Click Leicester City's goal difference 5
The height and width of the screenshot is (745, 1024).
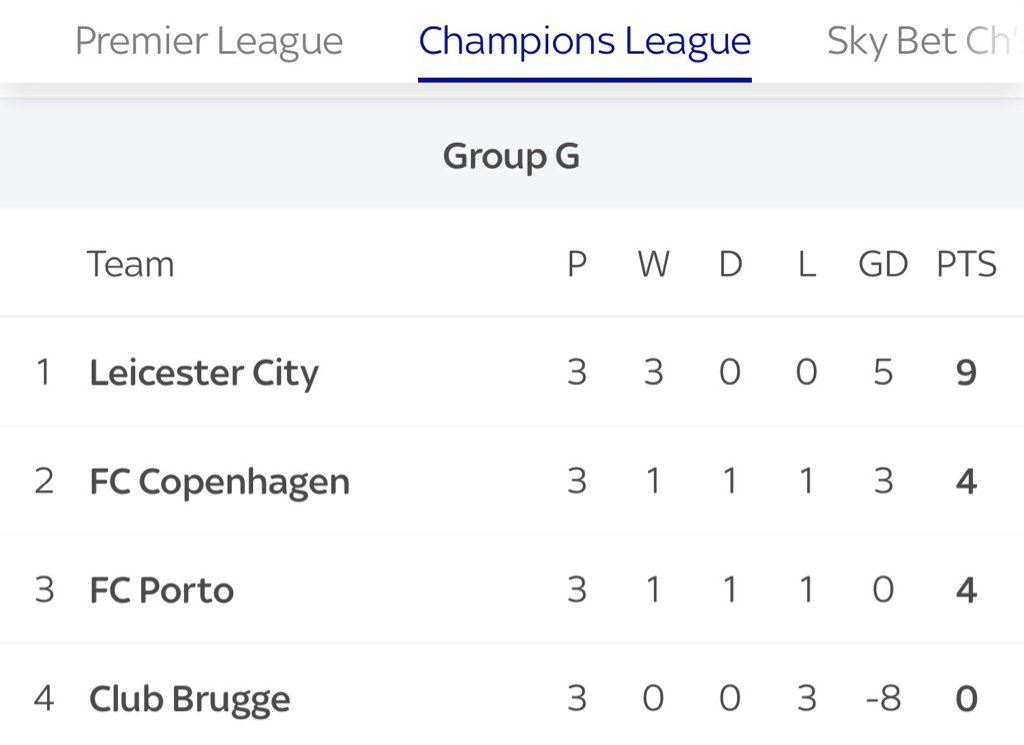tap(883, 373)
